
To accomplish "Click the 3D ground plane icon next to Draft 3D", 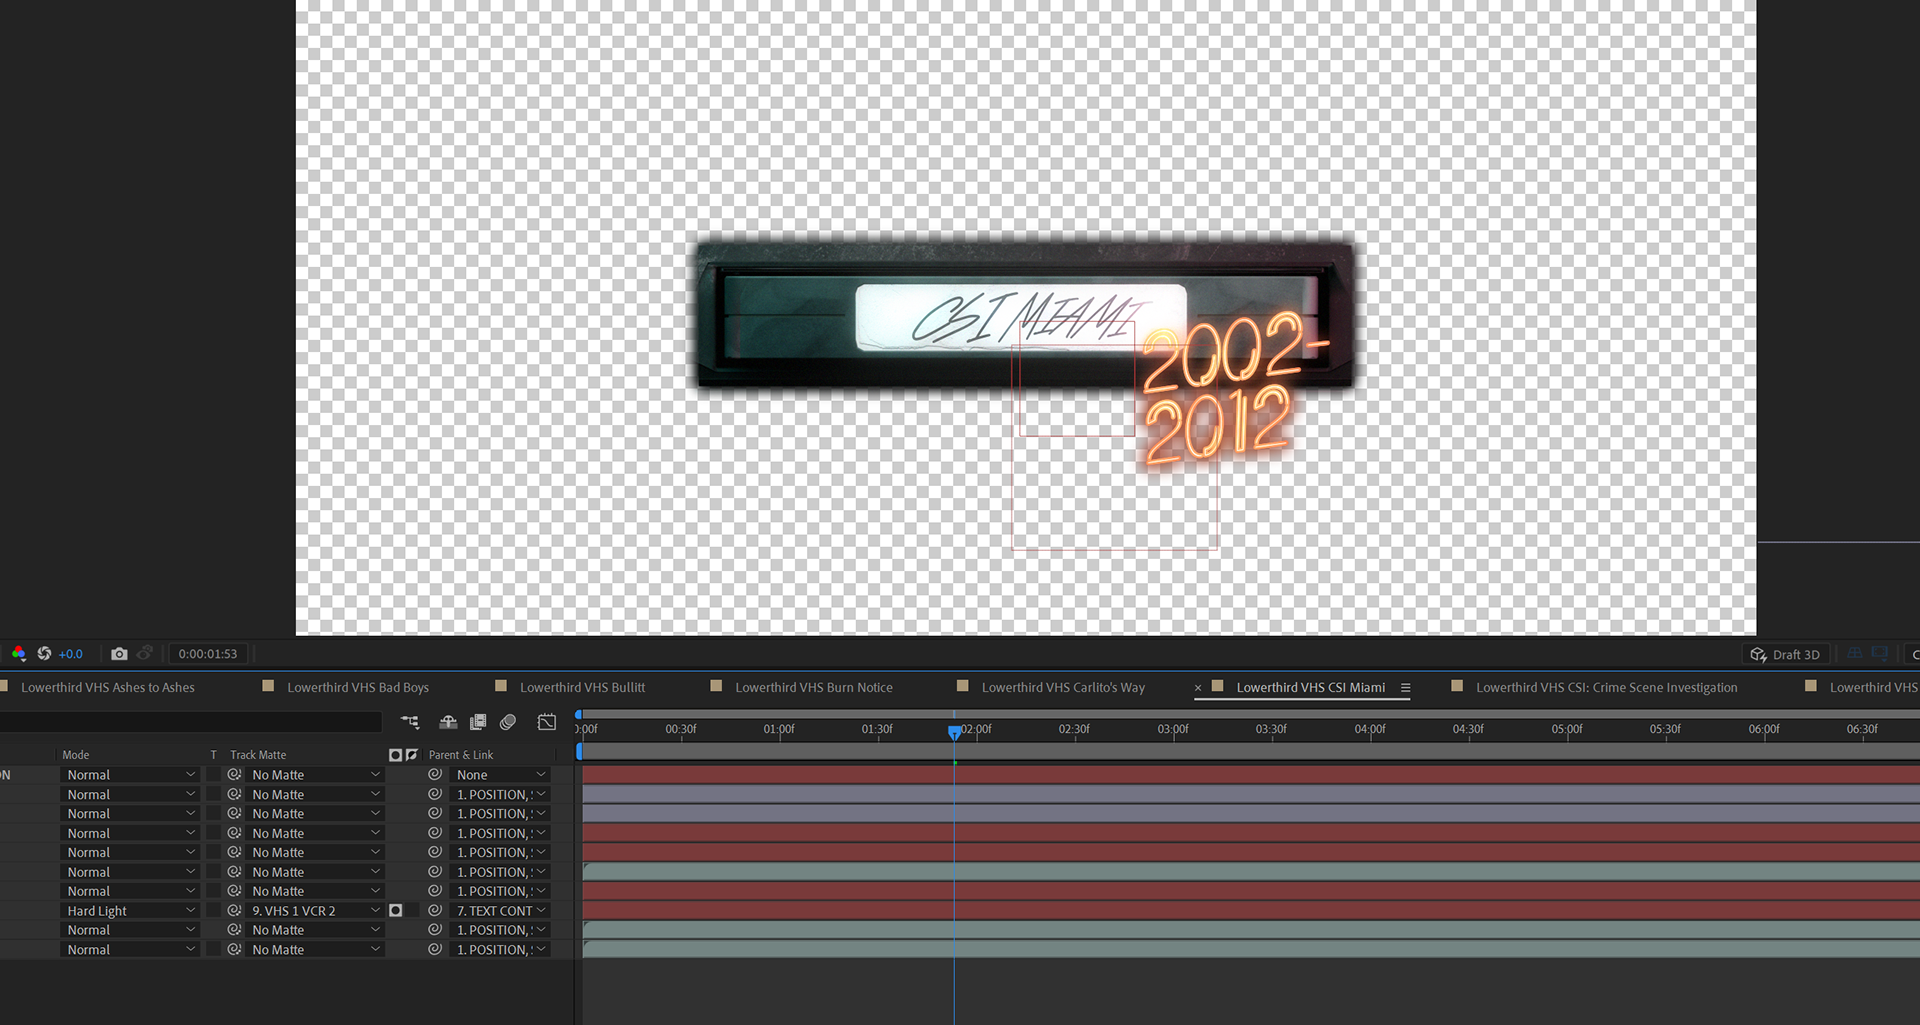I will [x=1855, y=654].
